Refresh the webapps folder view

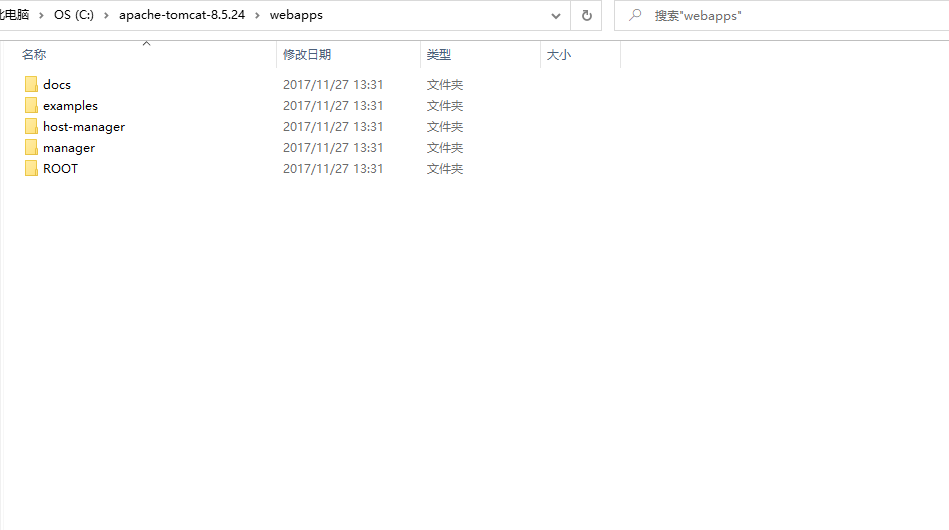click(x=586, y=16)
